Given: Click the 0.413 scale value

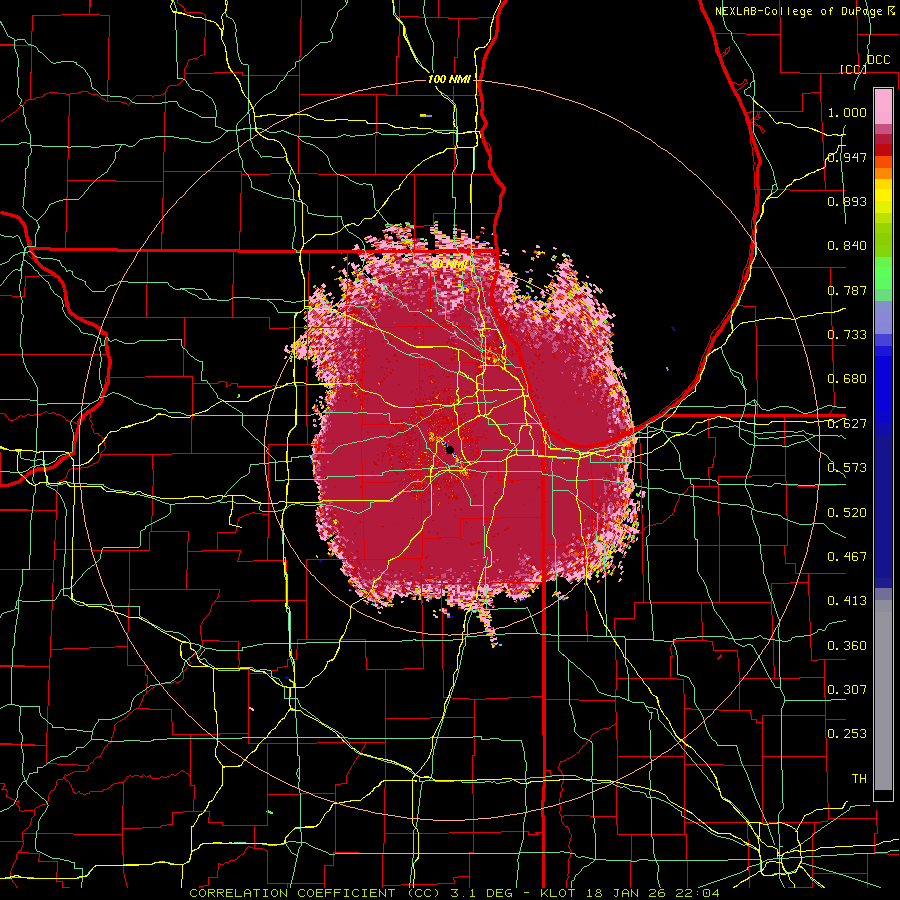Looking at the screenshot, I should pos(847,601).
